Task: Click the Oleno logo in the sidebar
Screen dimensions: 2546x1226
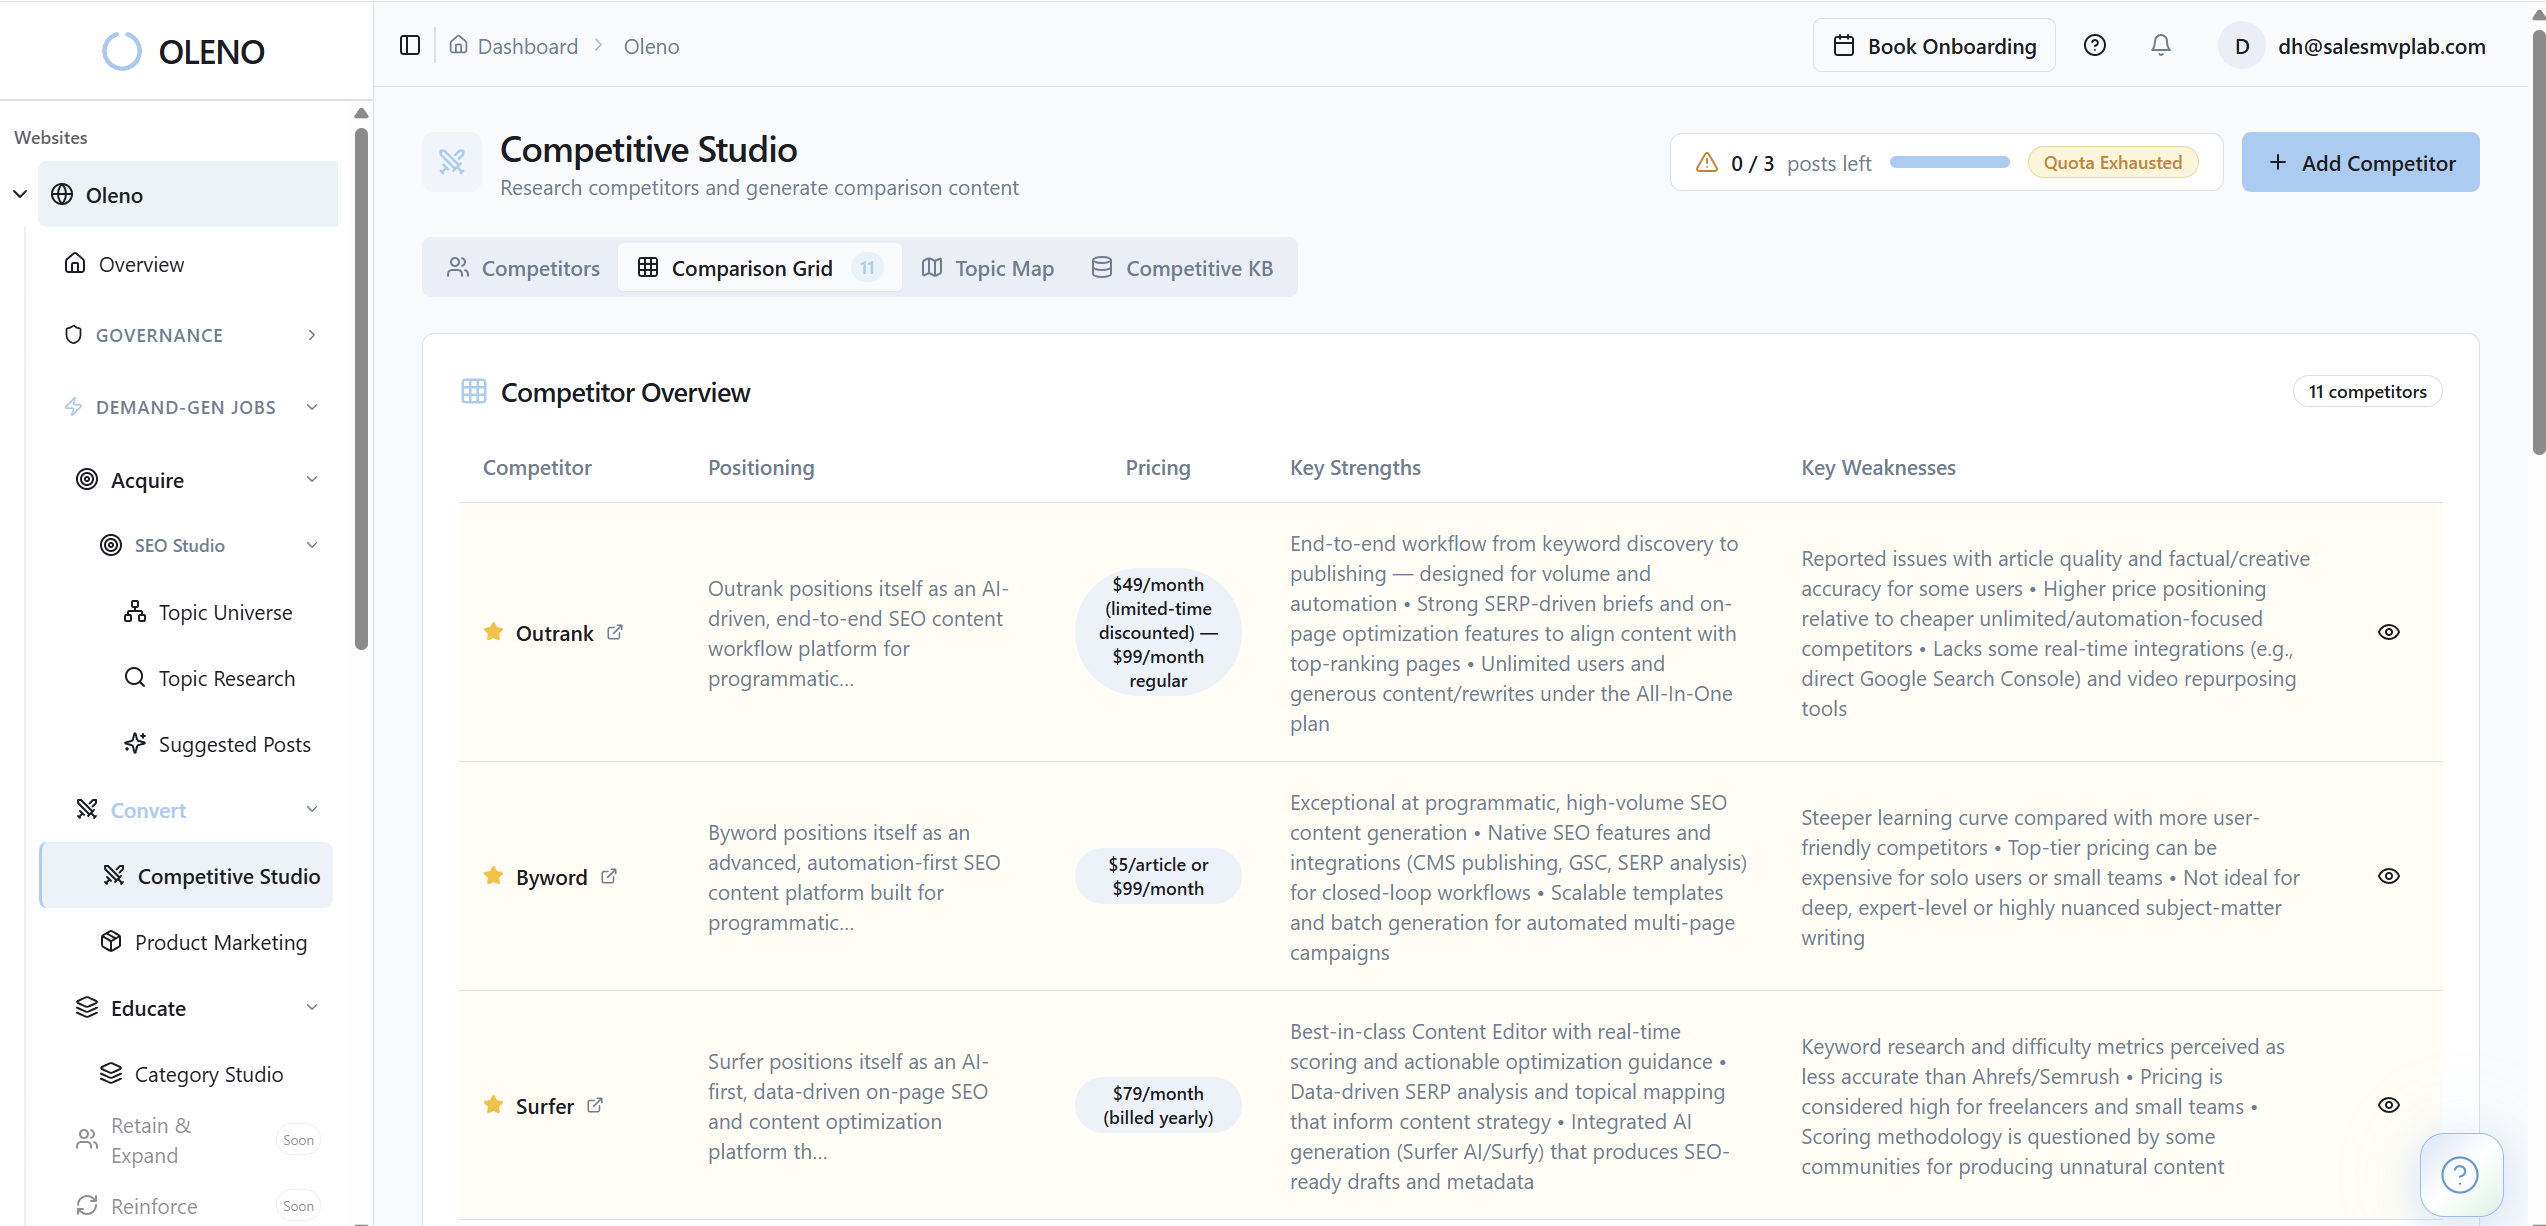Action: (x=184, y=51)
